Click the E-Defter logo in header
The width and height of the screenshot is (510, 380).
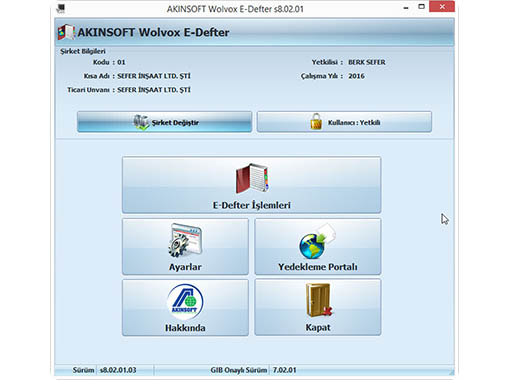pos(66,32)
